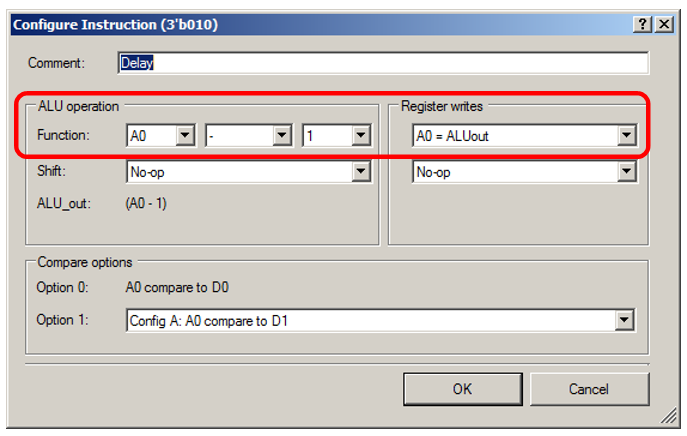Click the Option 0 A0 compare to D0 text
Screen dimensions: 687x436
click(x=179, y=290)
